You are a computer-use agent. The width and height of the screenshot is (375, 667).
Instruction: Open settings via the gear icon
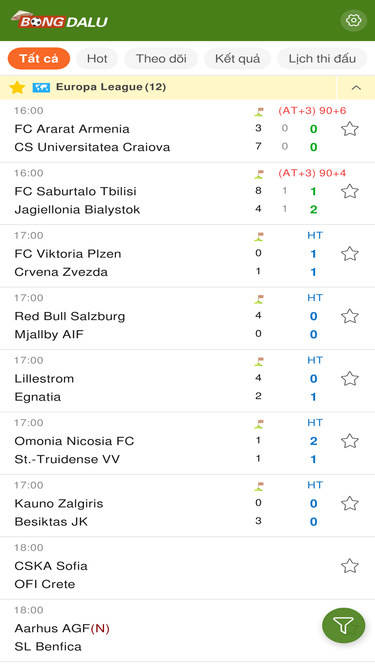[x=353, y=20]
